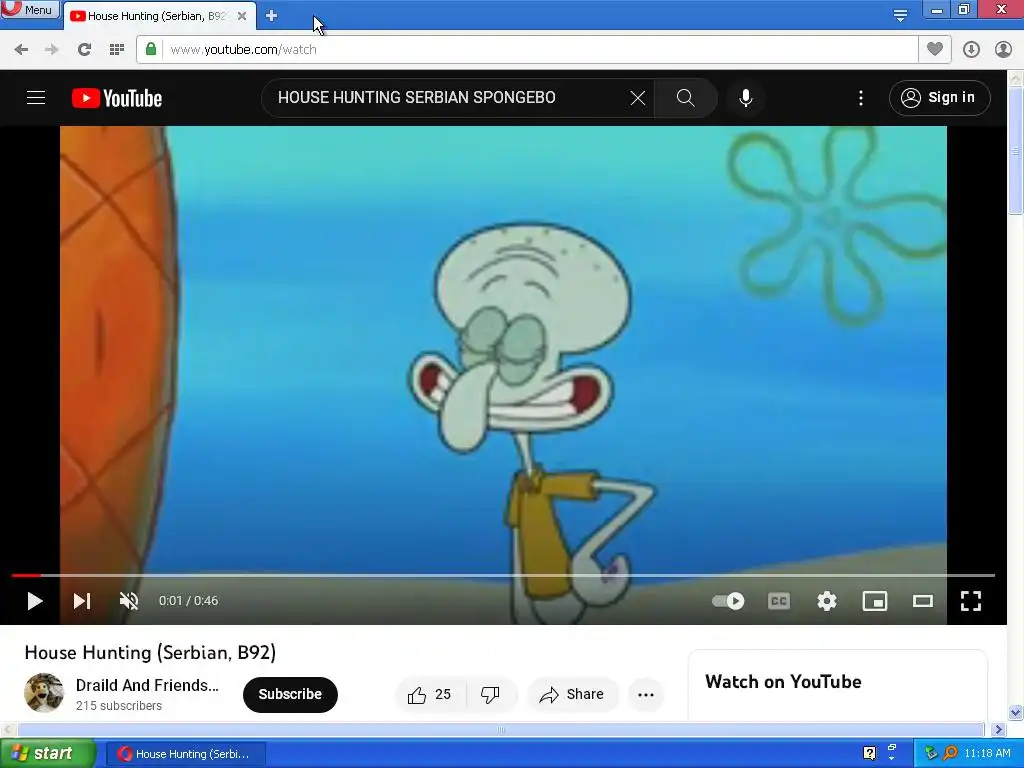Clear the search query with X
This screenshot has width=1024, height=768.
point(638,98)
